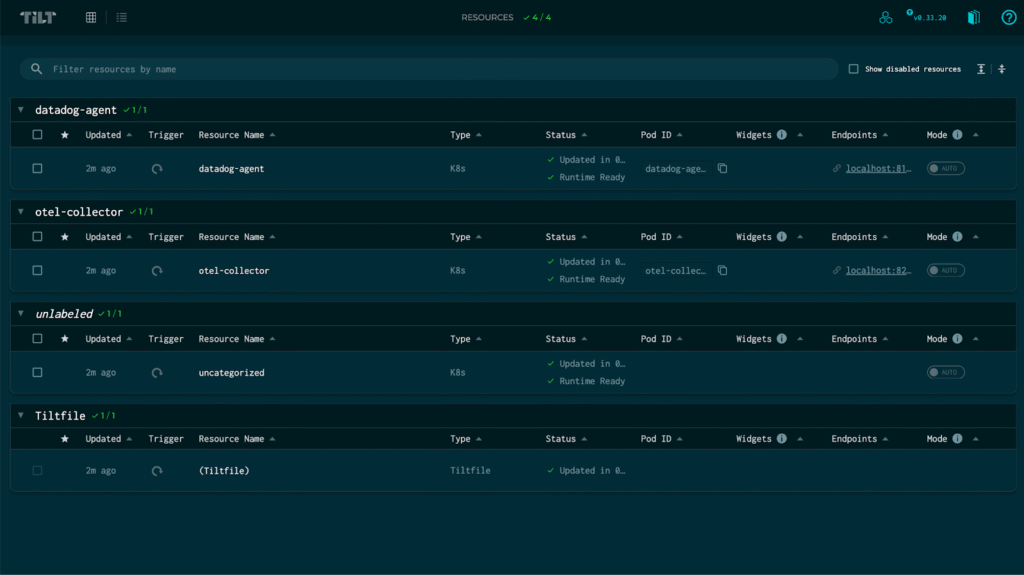1024x575 pixels.
Task: Trigger update for datadog-agent
Action: click(x=157, y=169)
